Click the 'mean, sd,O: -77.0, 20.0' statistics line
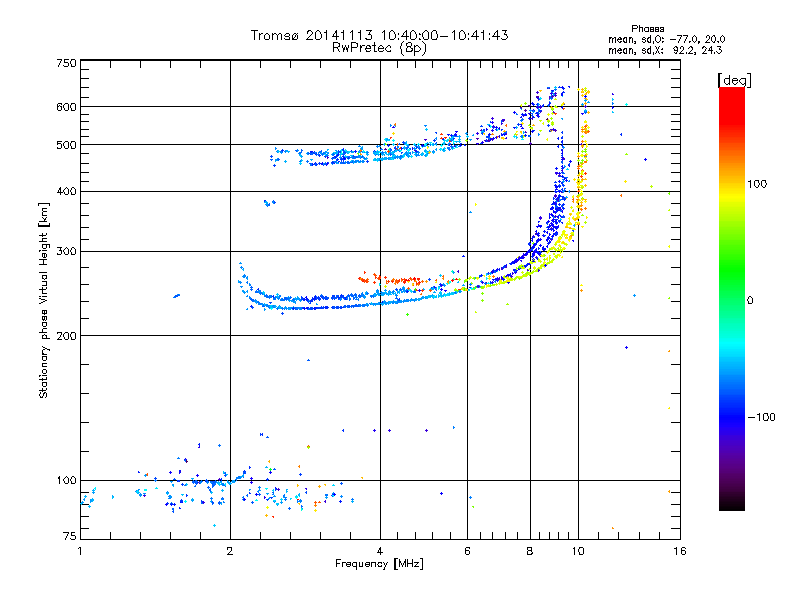The image size is (800, 600). point(666,40)
